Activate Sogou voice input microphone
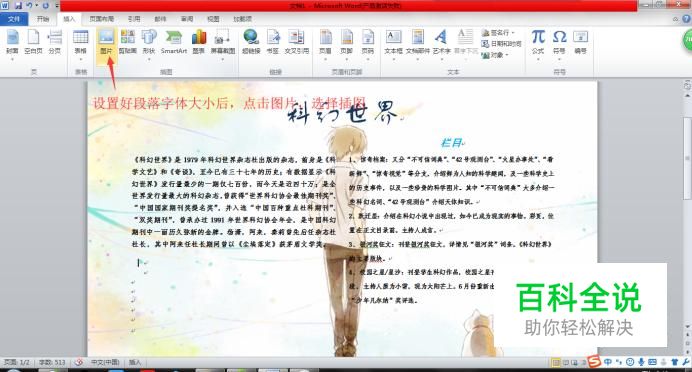This screenshot has width=692, height=372. click(x=641, y=362)
